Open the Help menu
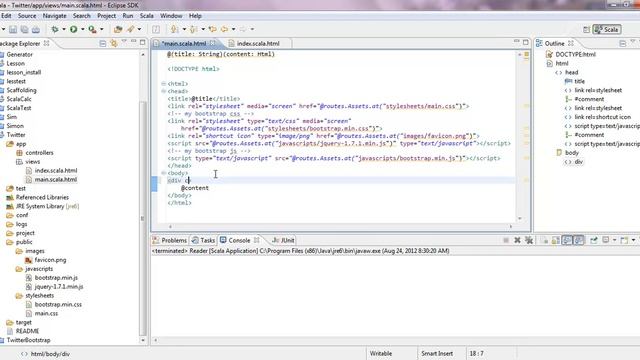640x360 pixels. [195, 16]
